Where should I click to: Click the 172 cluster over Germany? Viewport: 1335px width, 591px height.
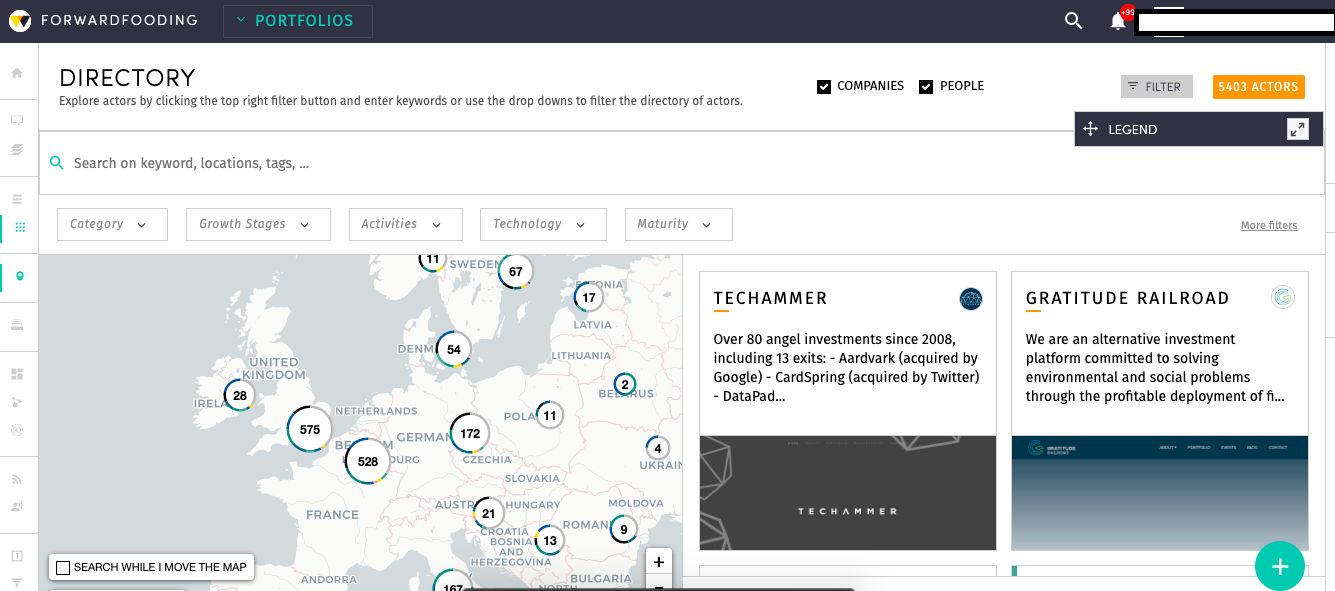point(470,433)
